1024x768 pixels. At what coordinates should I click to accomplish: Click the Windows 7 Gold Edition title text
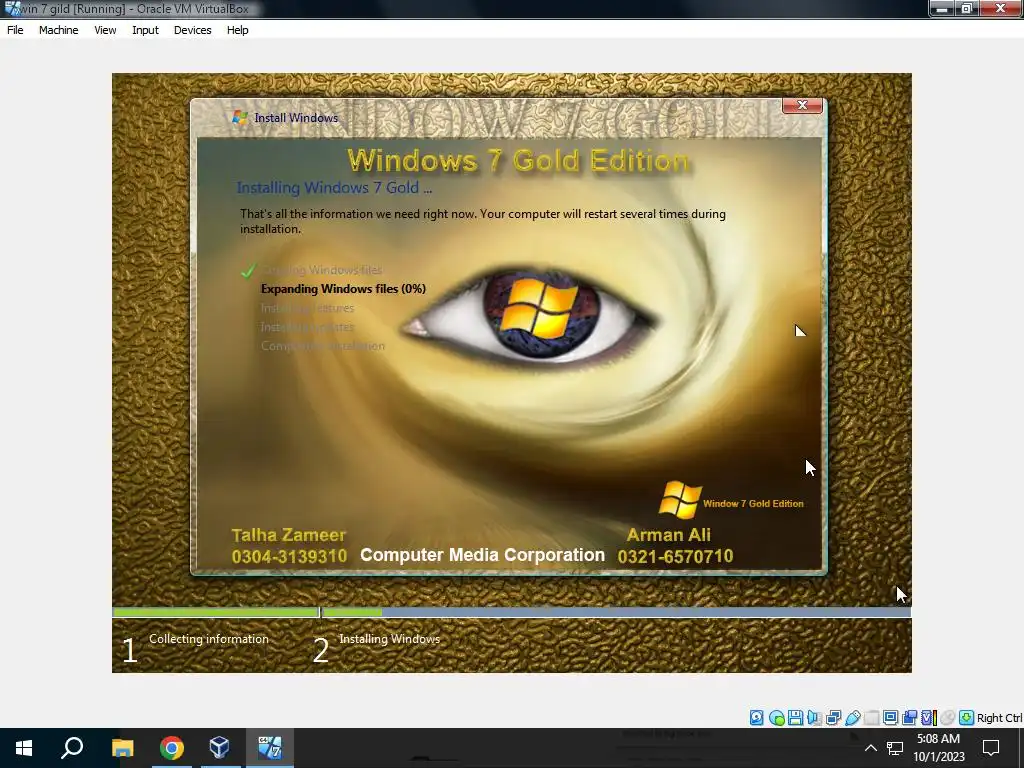pos(518,161)
